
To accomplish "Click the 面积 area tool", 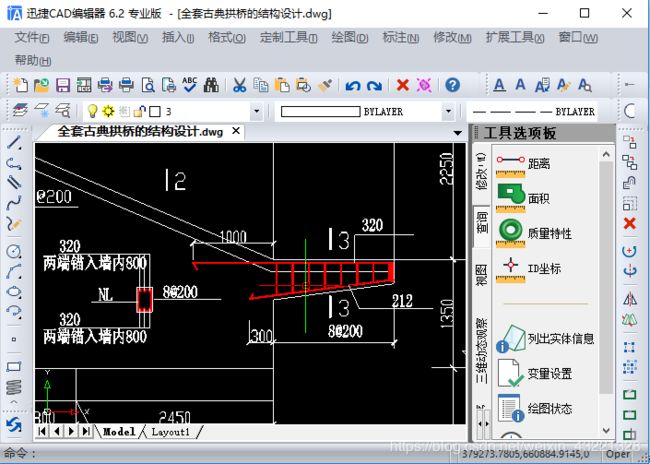I will (523, 198).
